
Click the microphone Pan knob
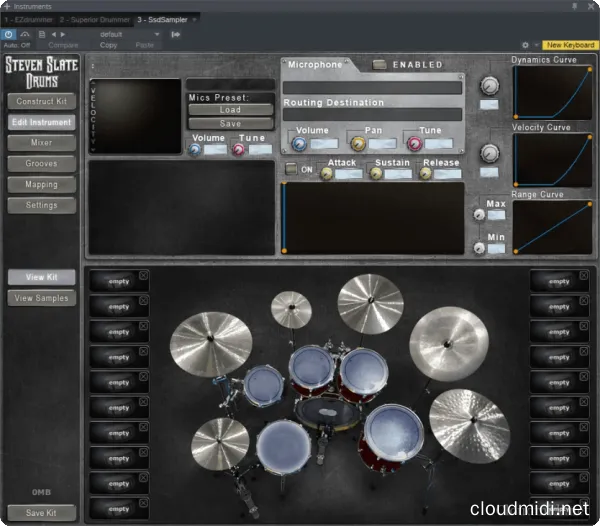coord(358,143)
